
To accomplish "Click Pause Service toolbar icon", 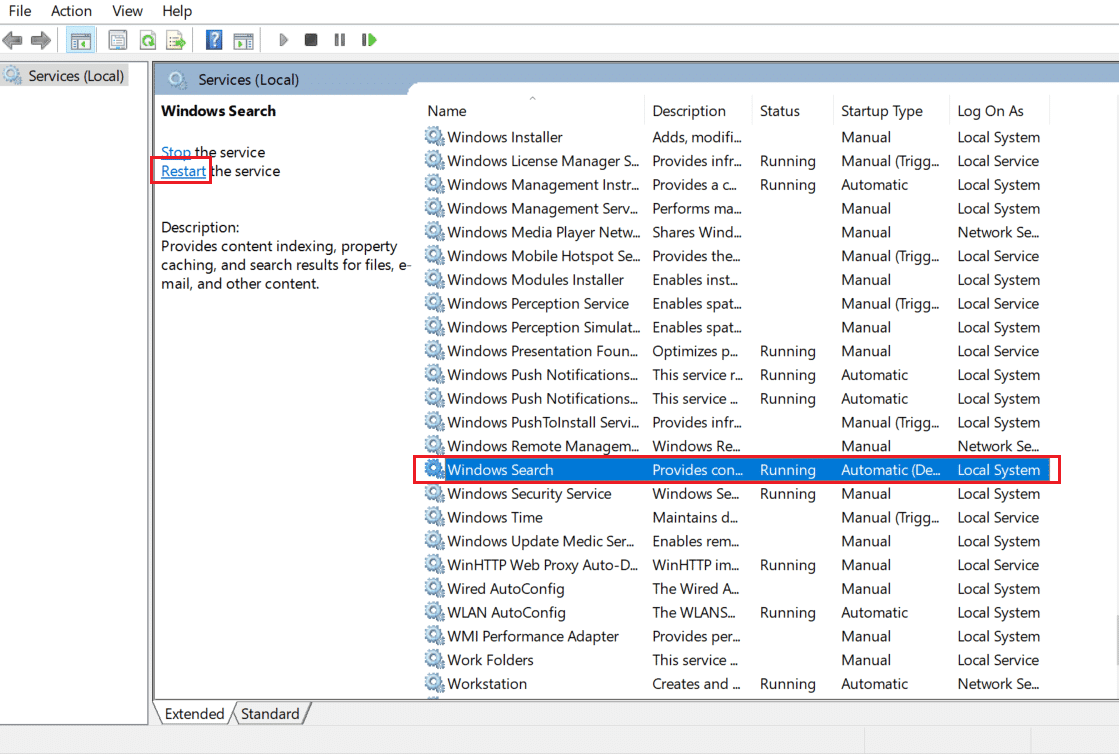I will point(340,40).
